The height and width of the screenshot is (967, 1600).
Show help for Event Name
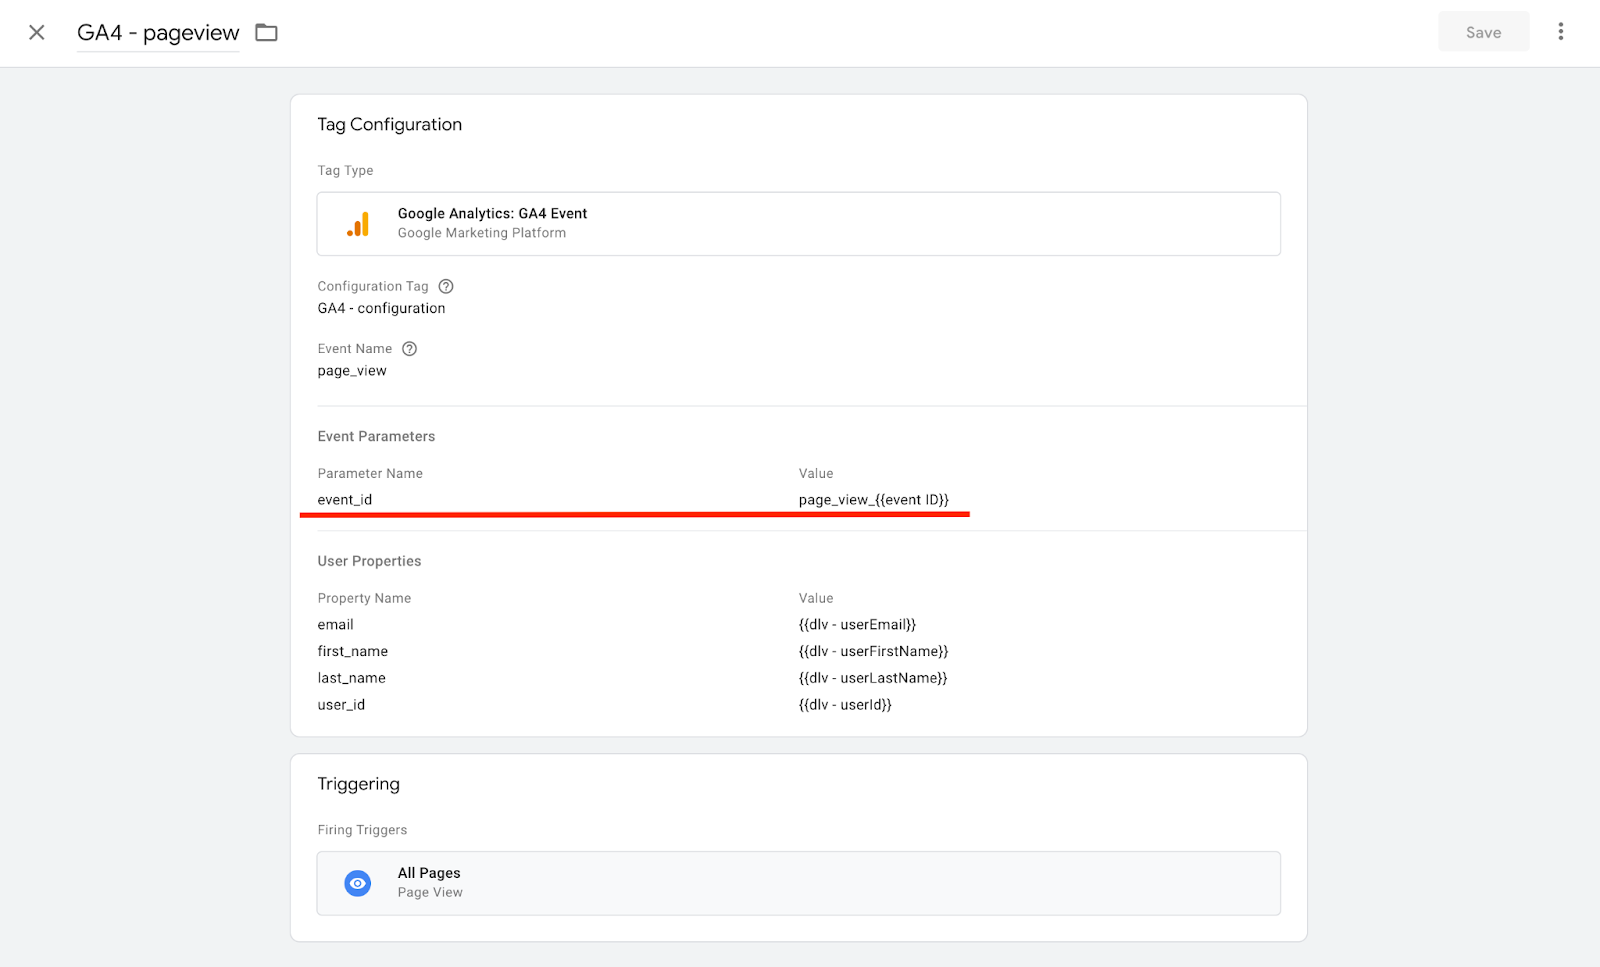click(409, 348)
